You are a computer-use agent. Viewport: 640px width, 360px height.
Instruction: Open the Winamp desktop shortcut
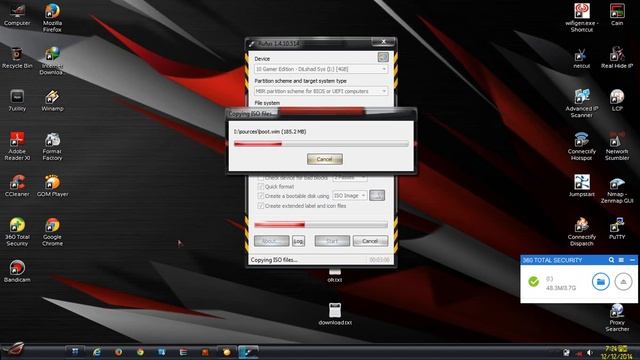pos(52,100)
